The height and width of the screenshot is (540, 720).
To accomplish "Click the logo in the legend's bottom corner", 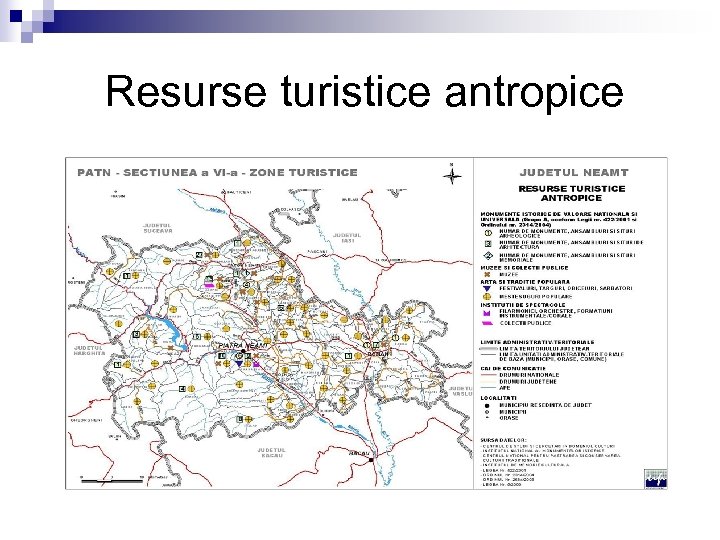I will [656, 479].
